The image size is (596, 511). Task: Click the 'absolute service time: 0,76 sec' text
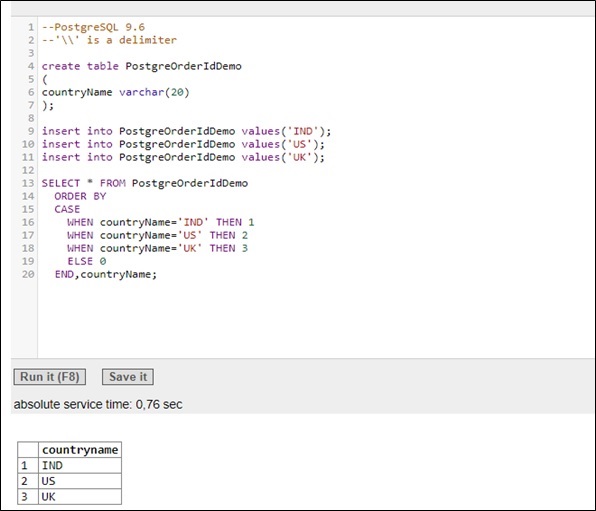pyautogui.click(x=98, y=404)
